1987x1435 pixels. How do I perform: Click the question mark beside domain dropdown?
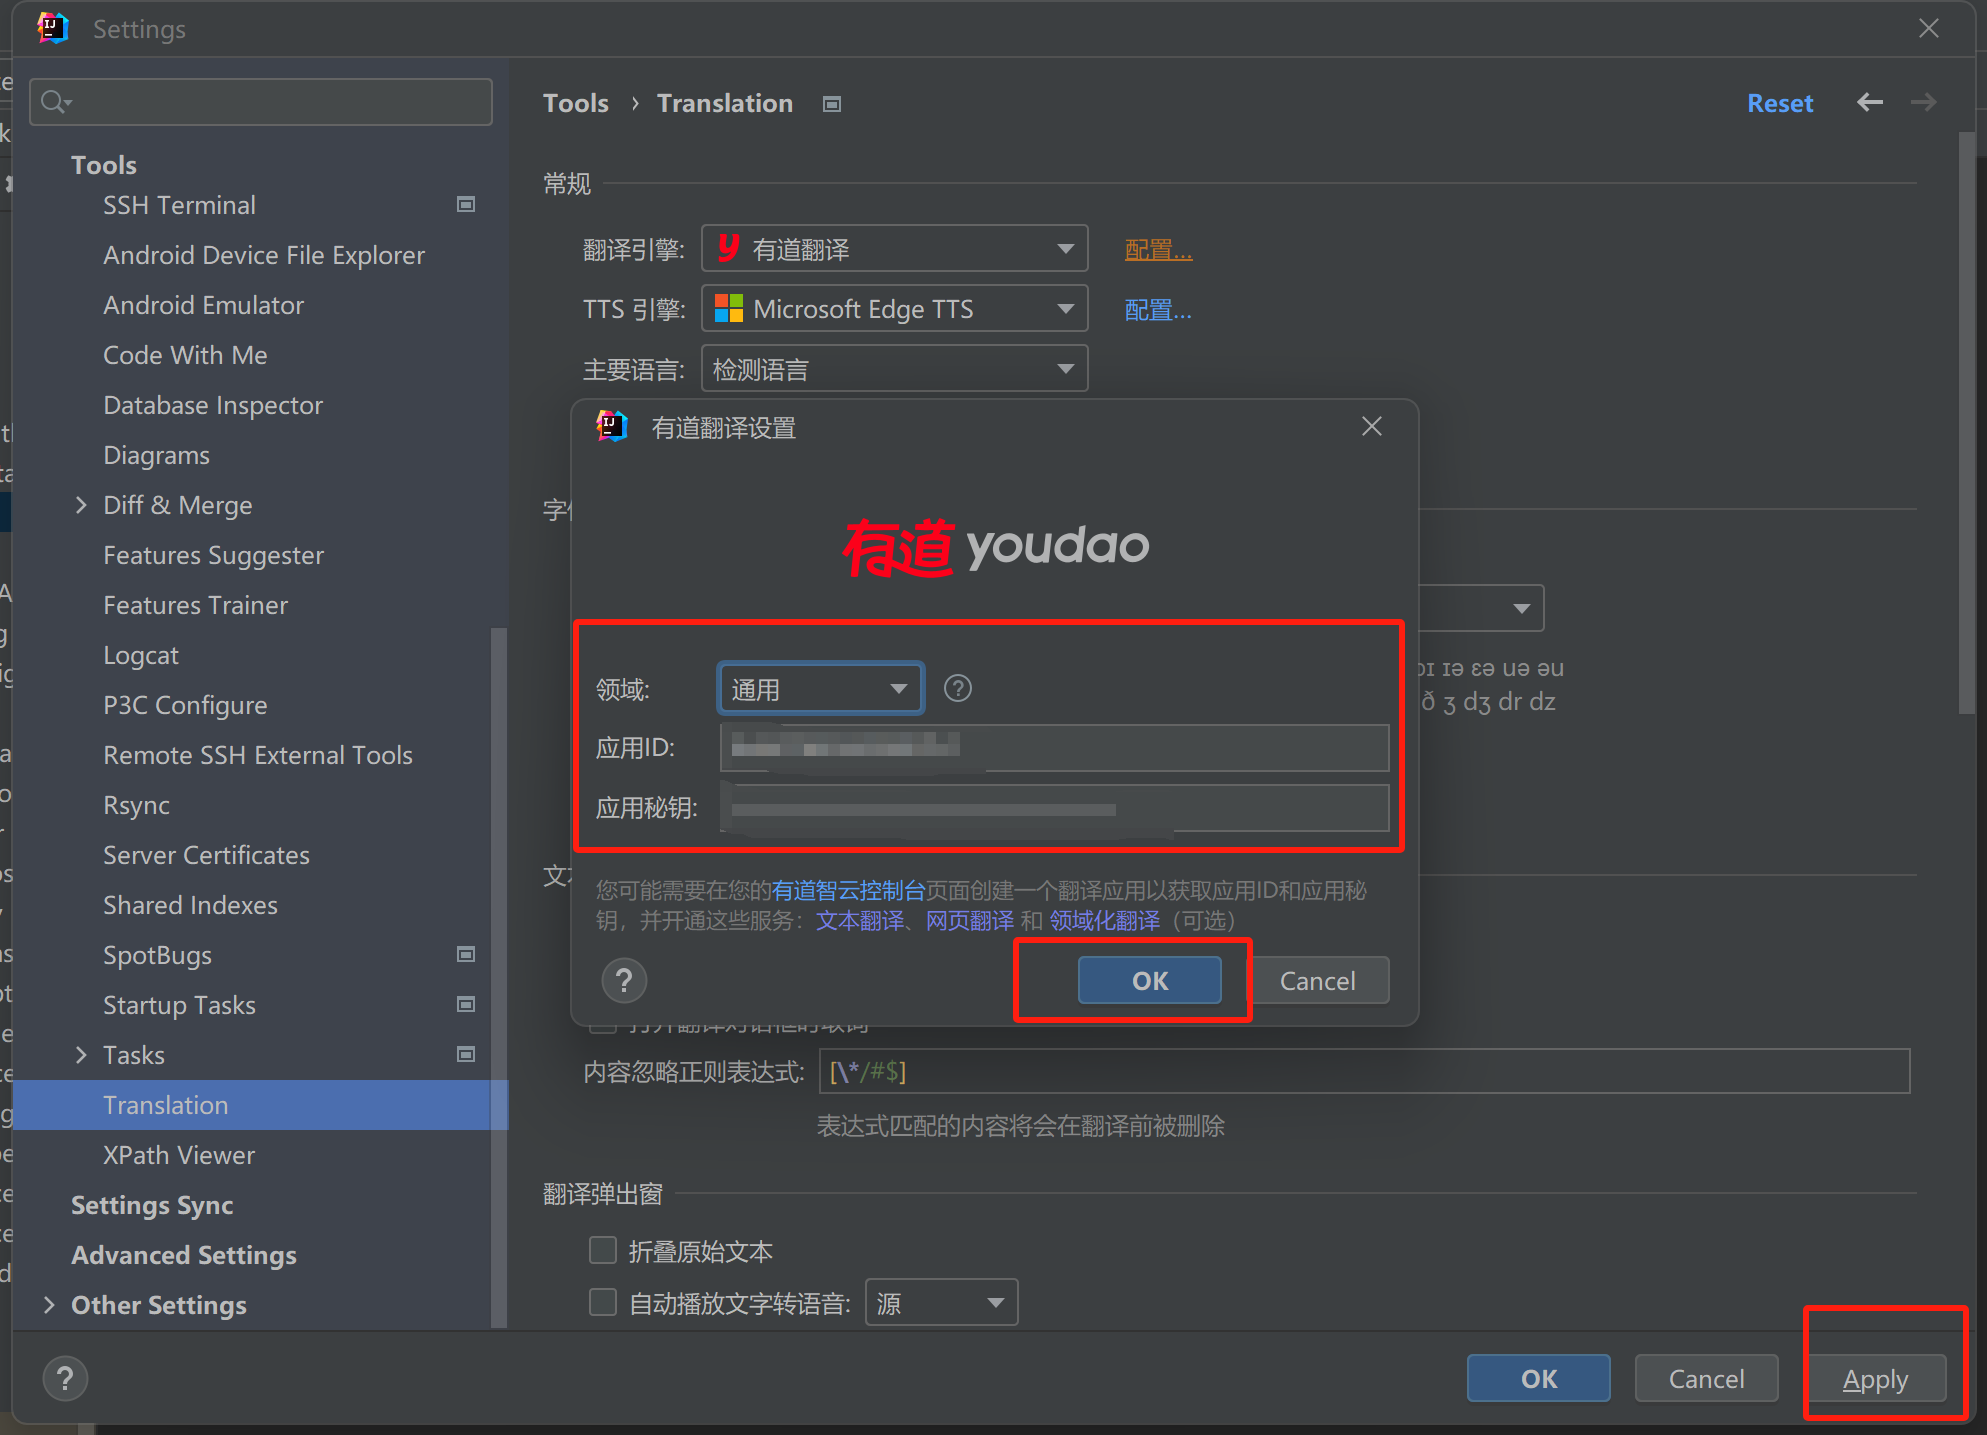tap(957, 688)
